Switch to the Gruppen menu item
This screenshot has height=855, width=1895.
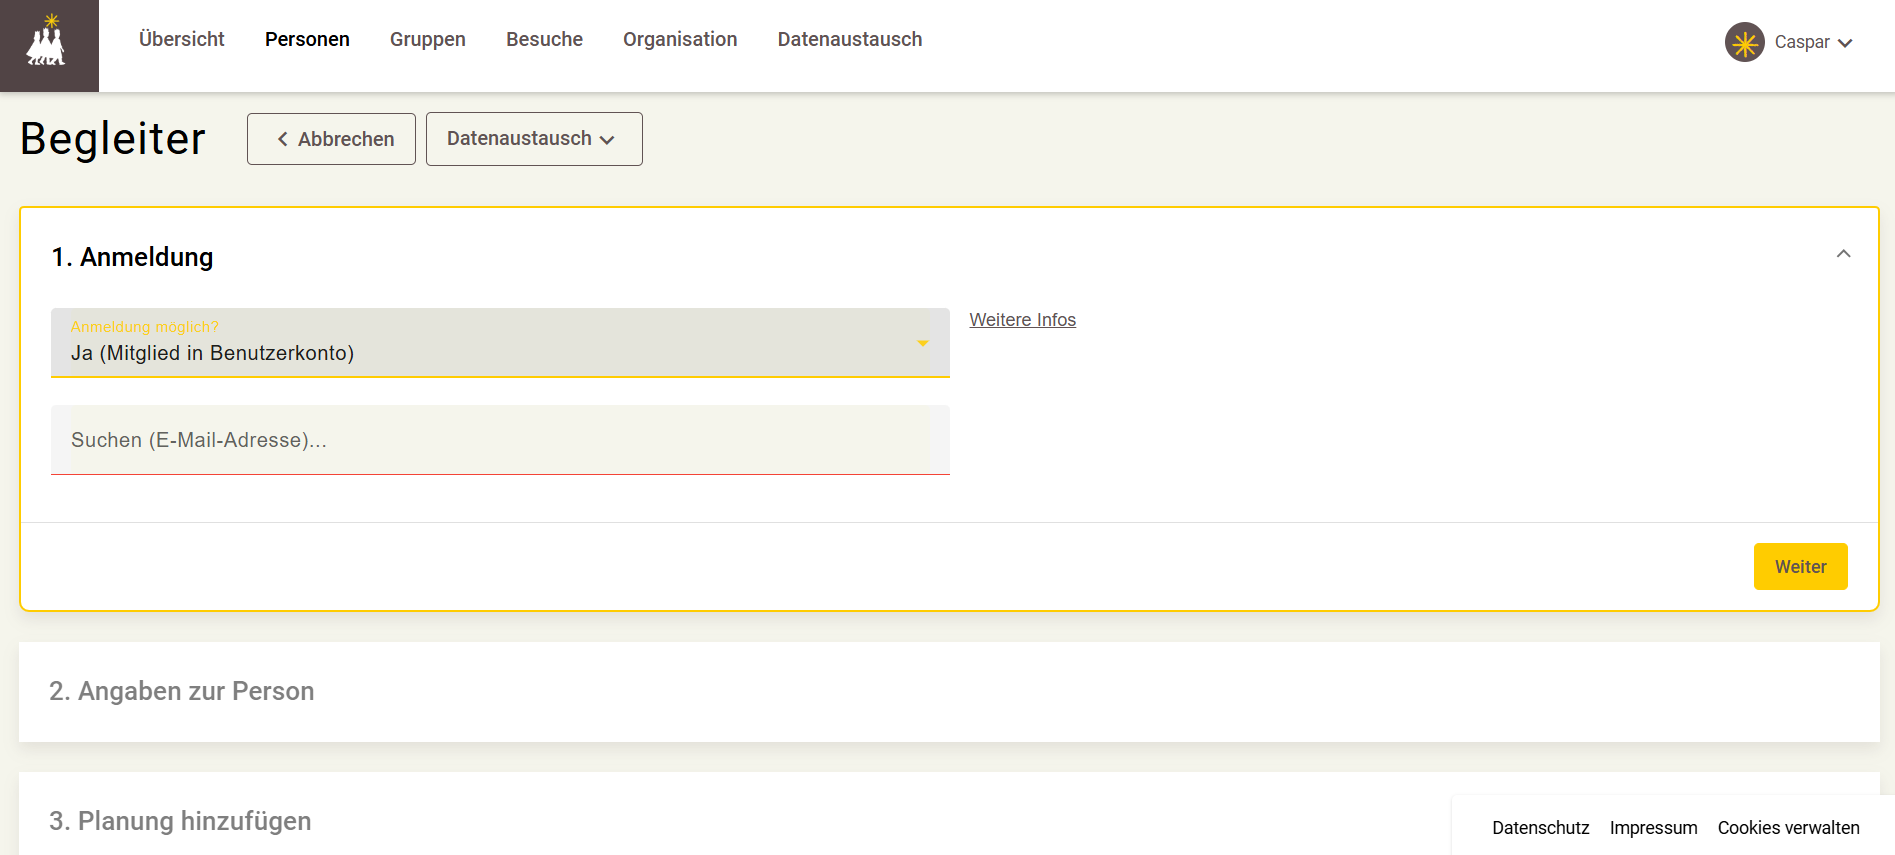point(428,39)
